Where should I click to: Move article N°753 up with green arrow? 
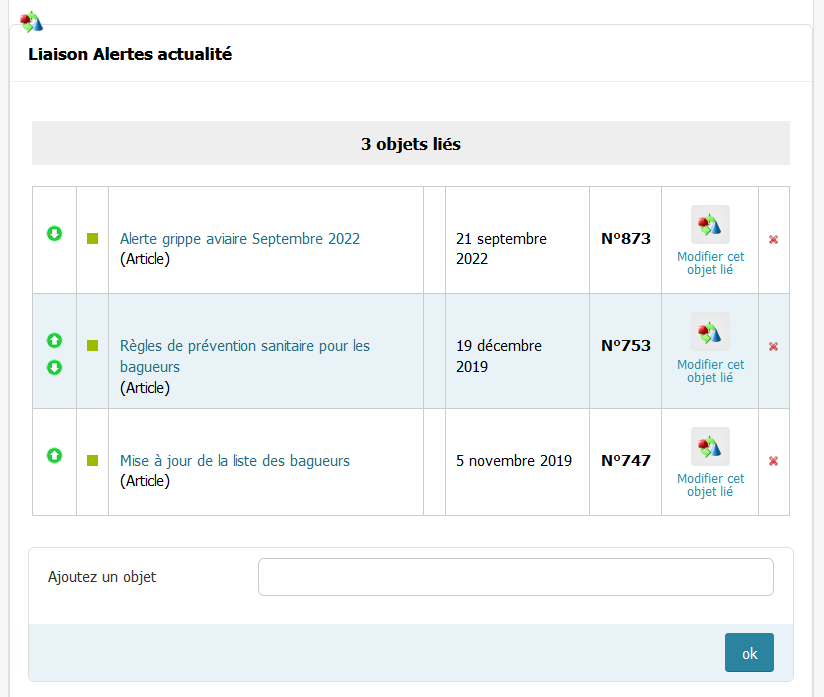click(x=55, y=340)
